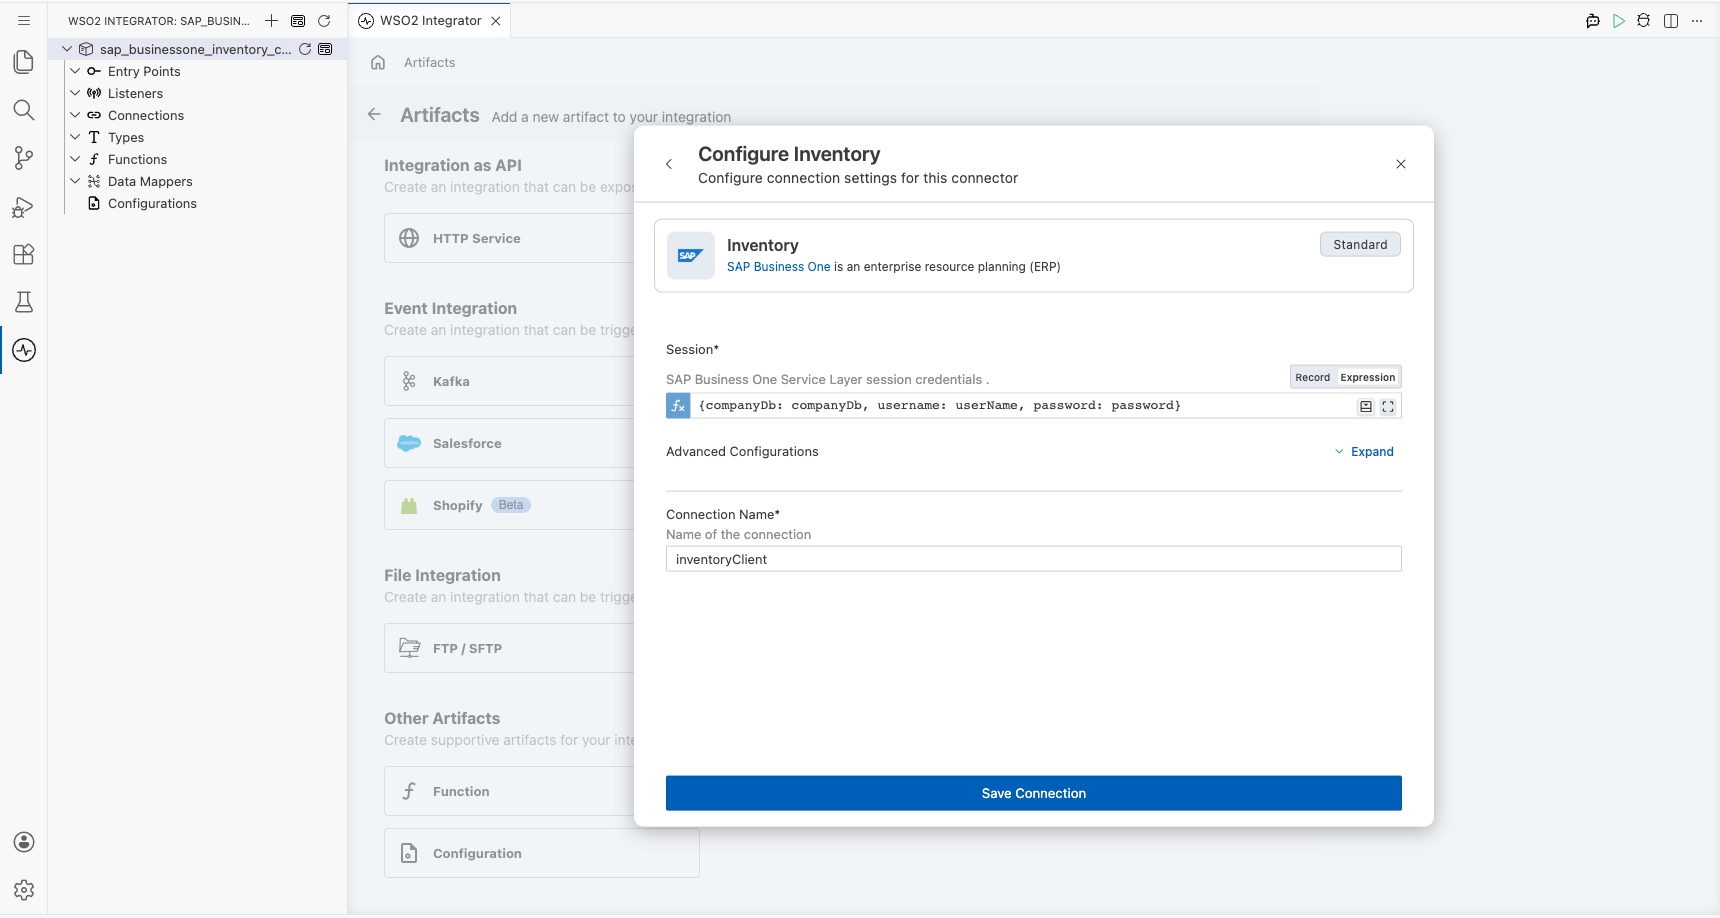Viewport: 1720px width, 918px height.
Task: Open the Accounts icon in activity bar
Action: pyautogui.click(x=24, y=842)
